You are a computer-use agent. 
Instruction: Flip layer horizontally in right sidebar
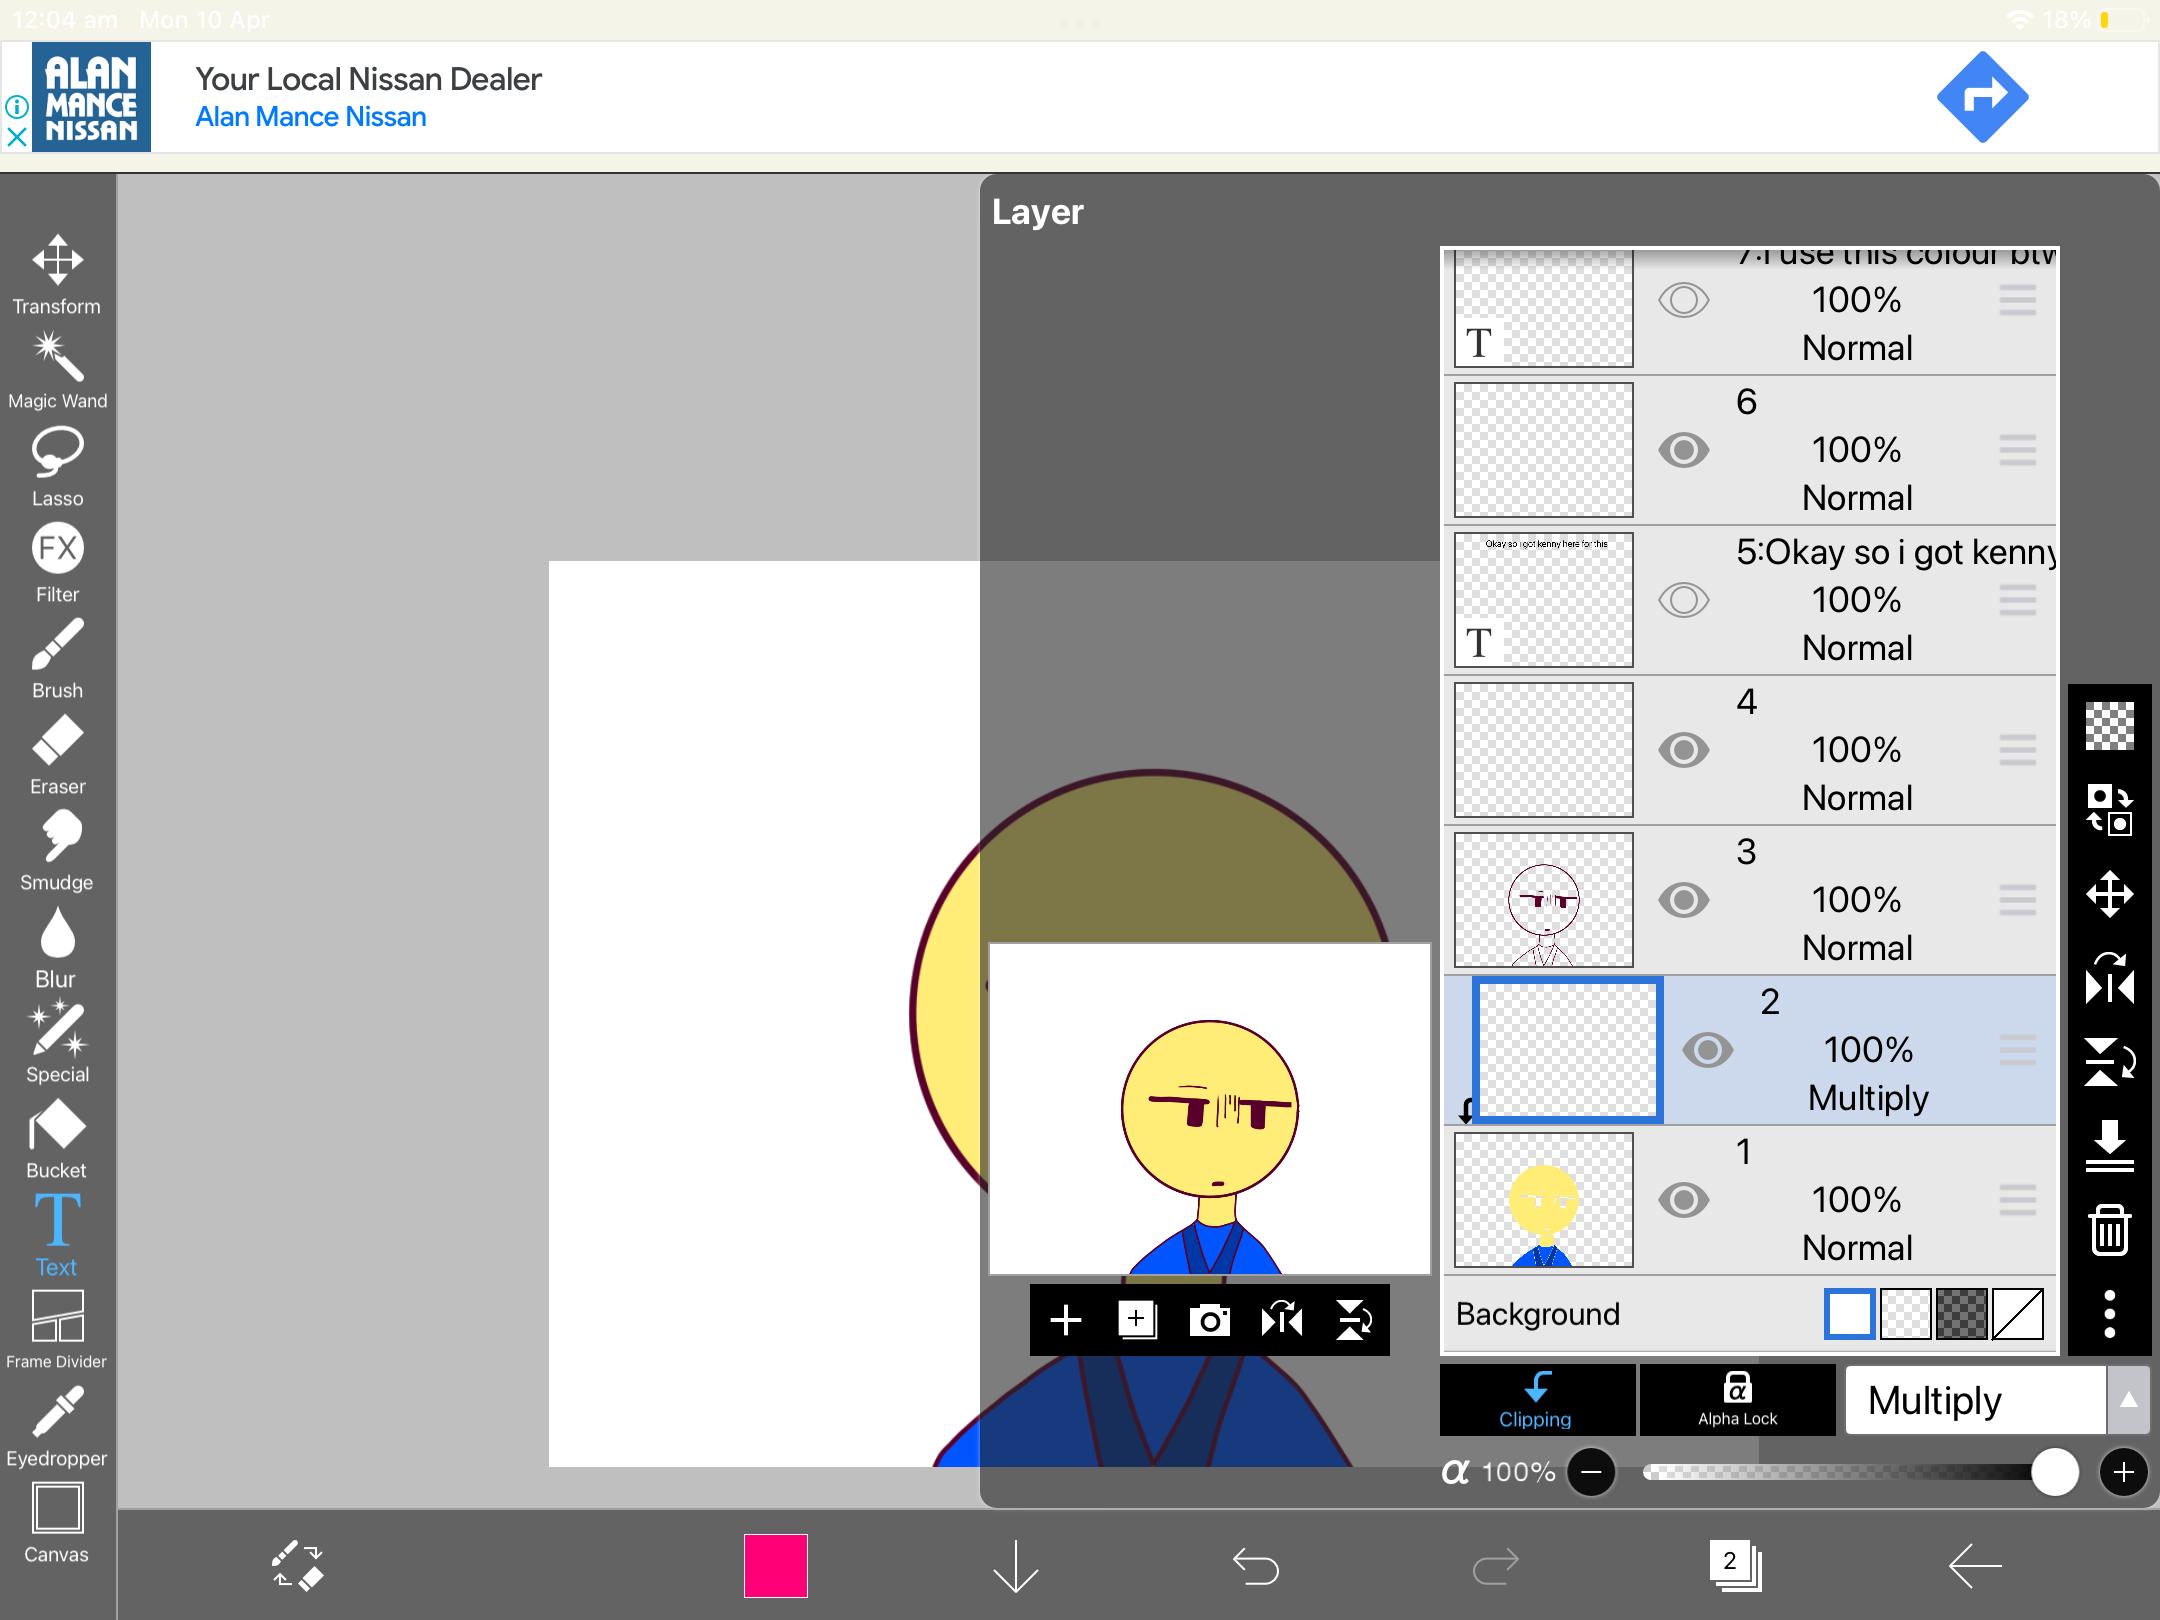[2110, 978]
